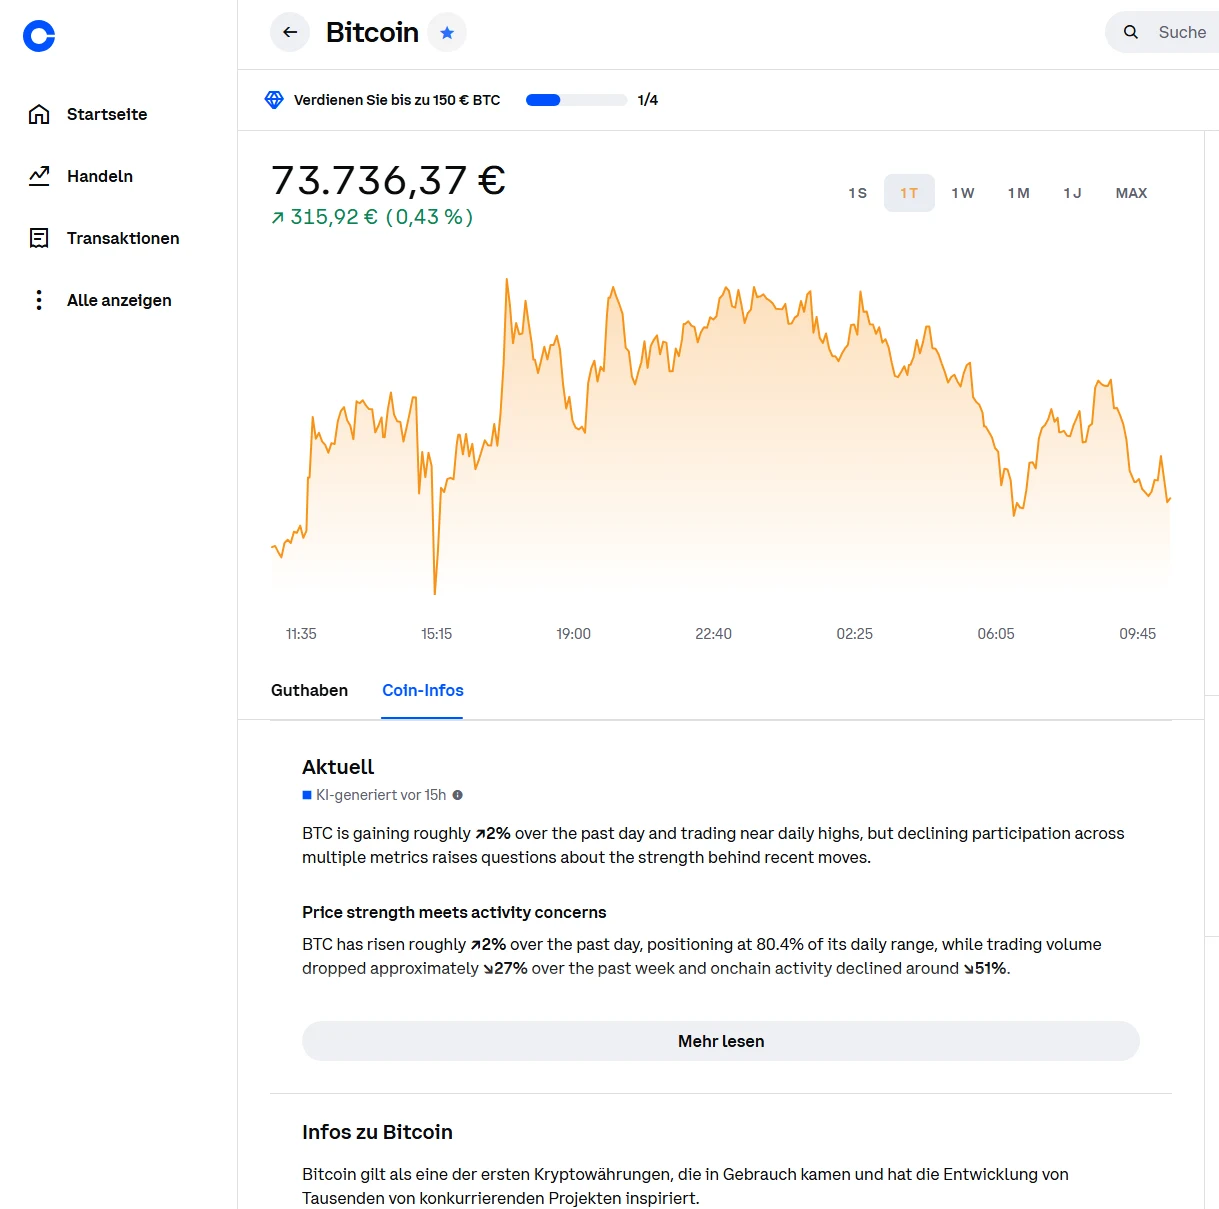Go back with the arrow button
The width and height of the screenshot is (1219, 1209).
point(290,32)
